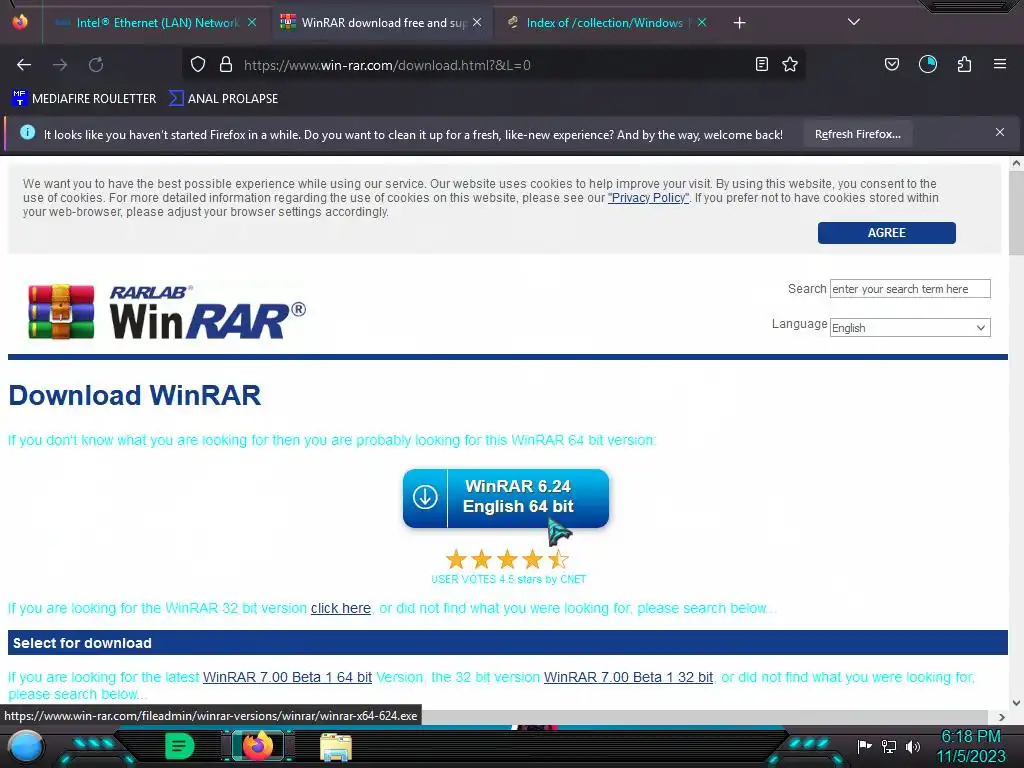Open the tracking protection shield icon
The image size is (1024, 768).
coord(198,64)
